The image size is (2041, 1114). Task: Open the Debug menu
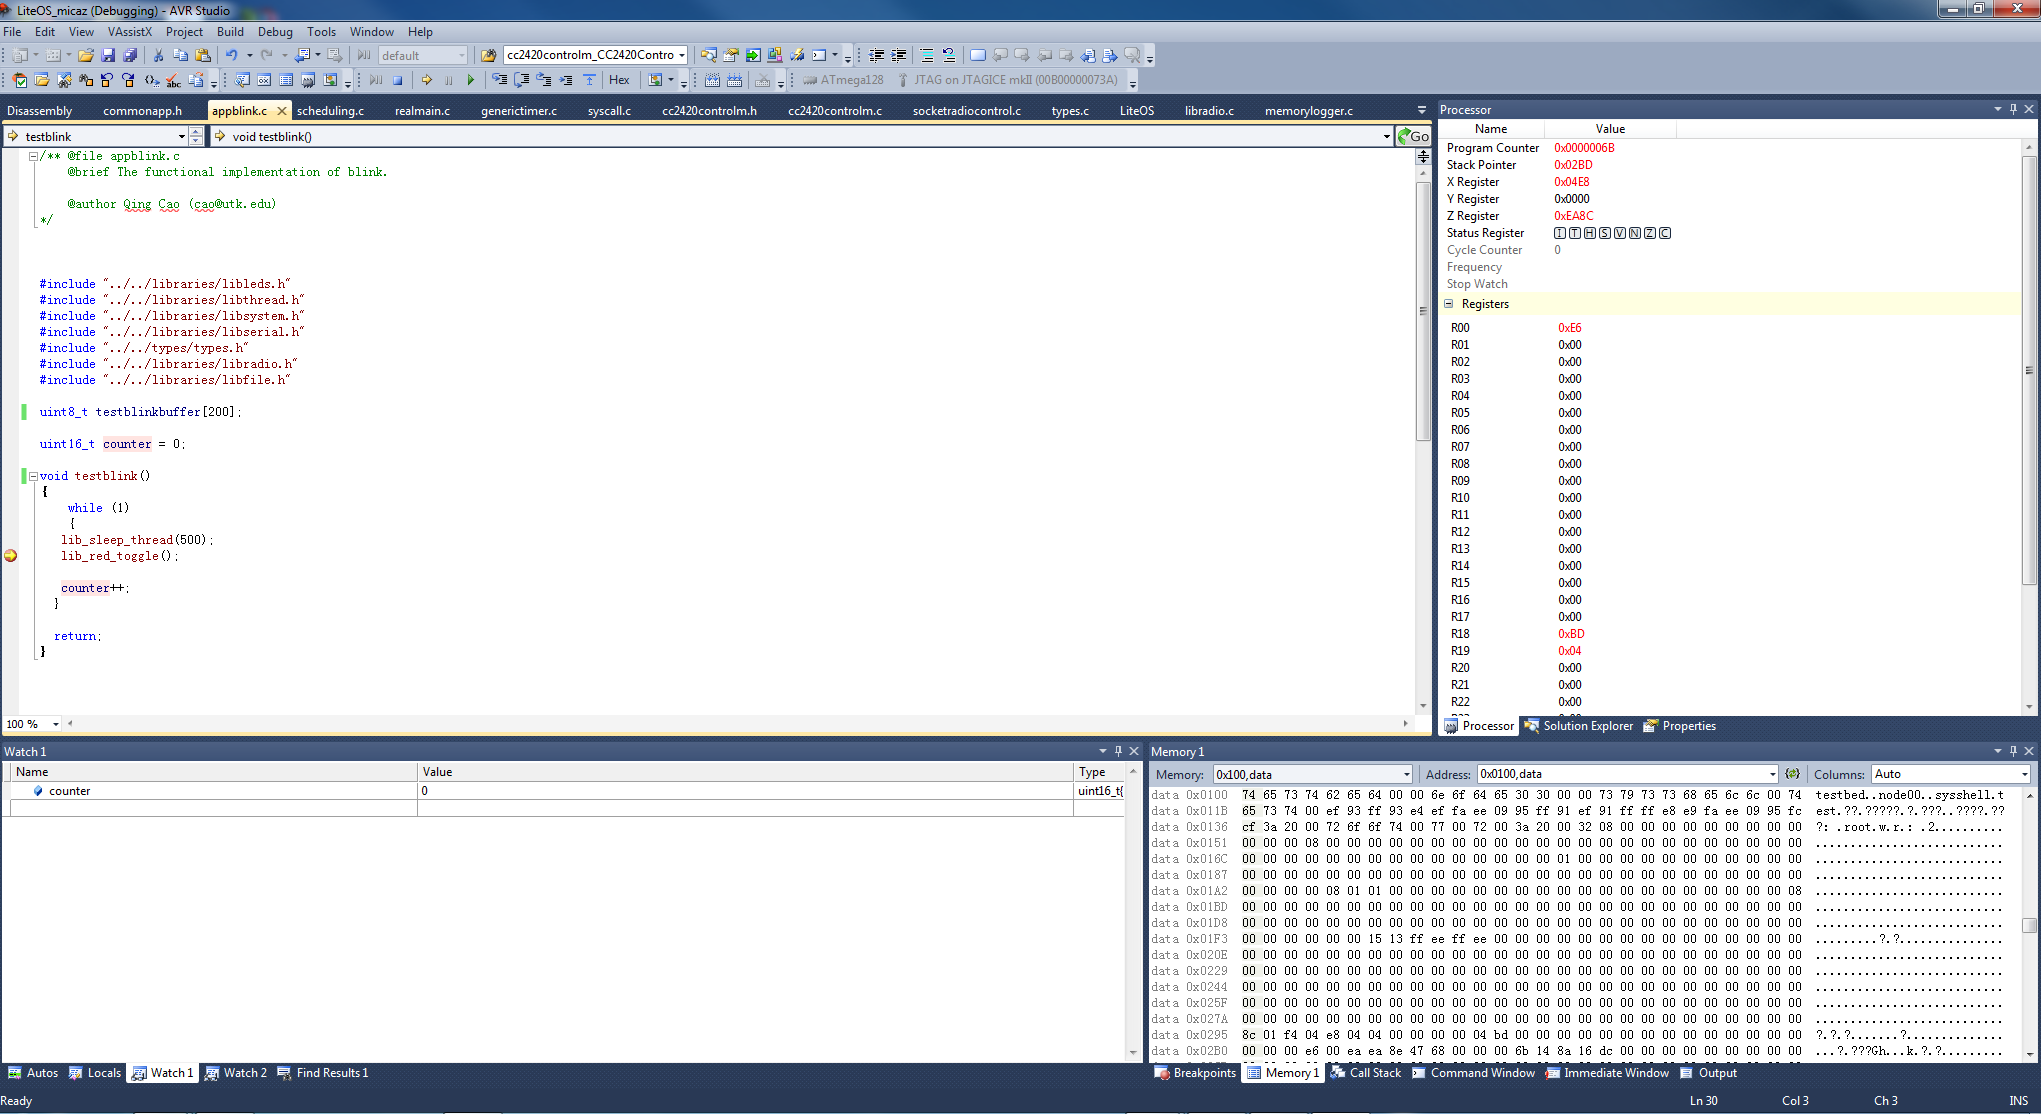pyautogui.click(x=275, y=32)
